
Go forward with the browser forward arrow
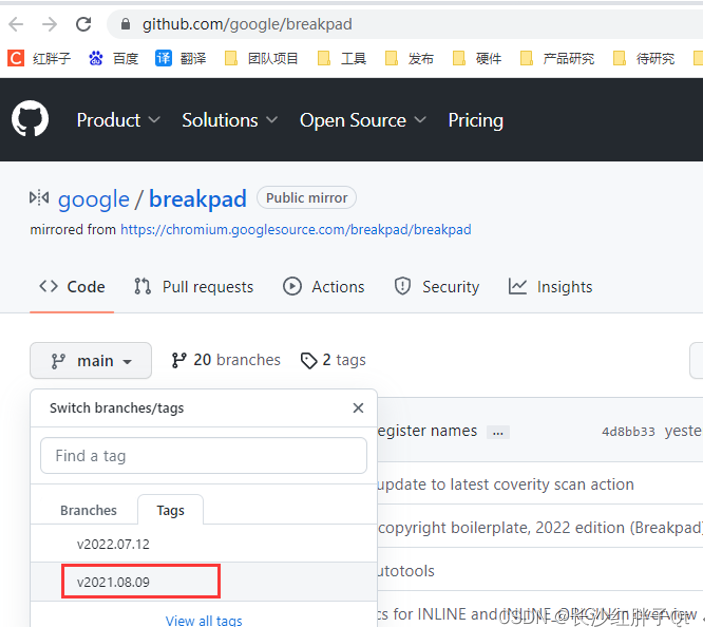point(49,24)
